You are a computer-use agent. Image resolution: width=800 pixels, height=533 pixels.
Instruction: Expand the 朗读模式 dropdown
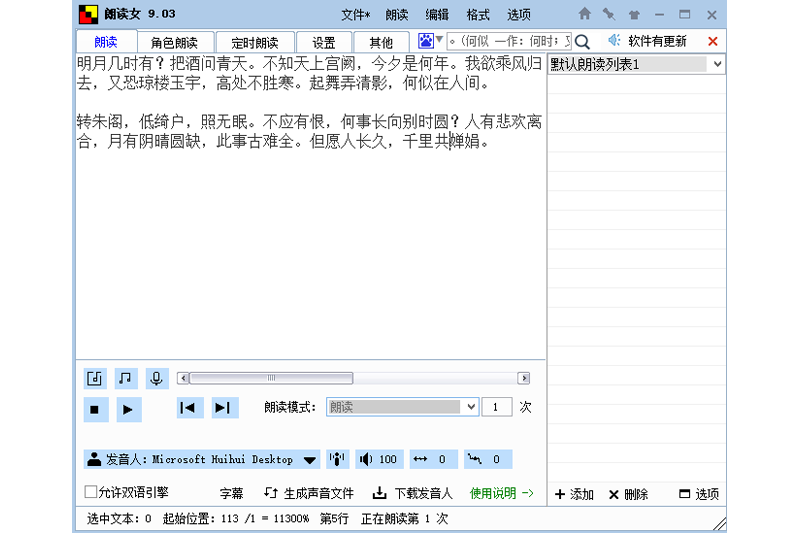coord(471,408)
